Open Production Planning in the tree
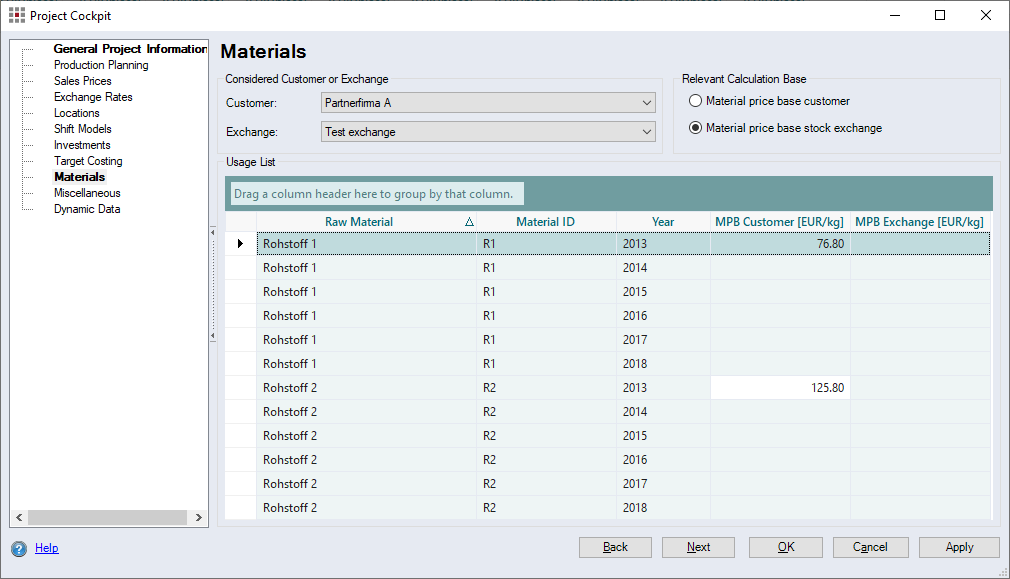The image size is (1010, 579). pyautogui.click(x=101, y=65)
